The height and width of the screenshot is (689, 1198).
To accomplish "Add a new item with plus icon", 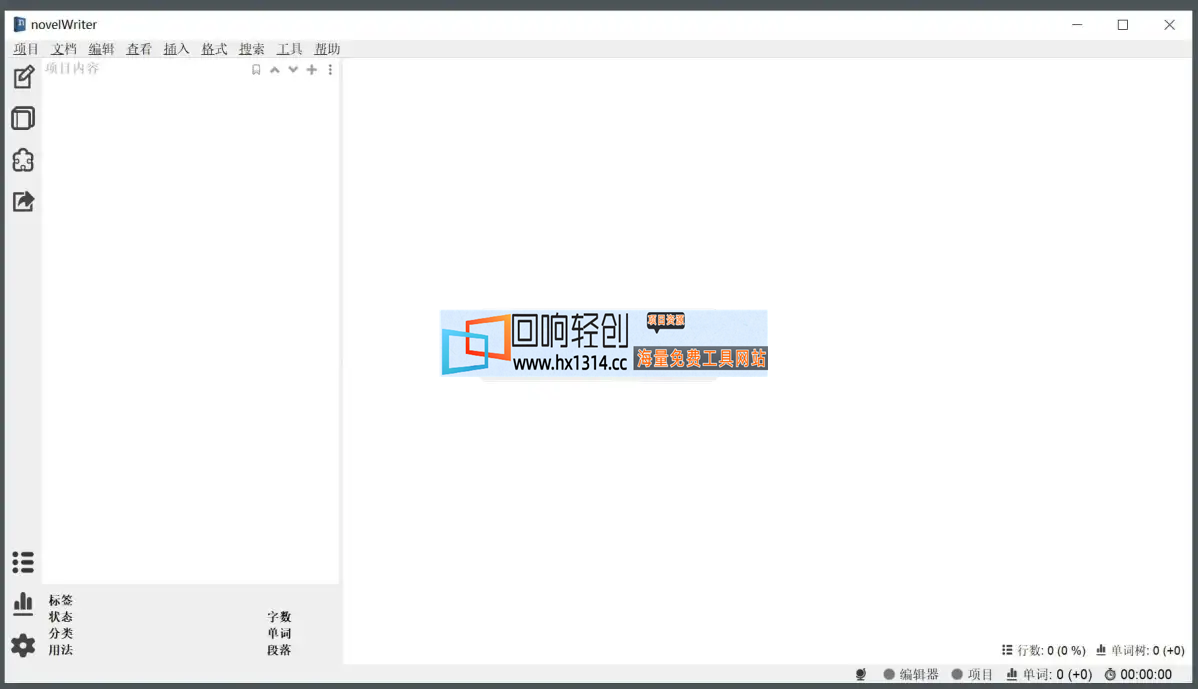I will [311, 70].
